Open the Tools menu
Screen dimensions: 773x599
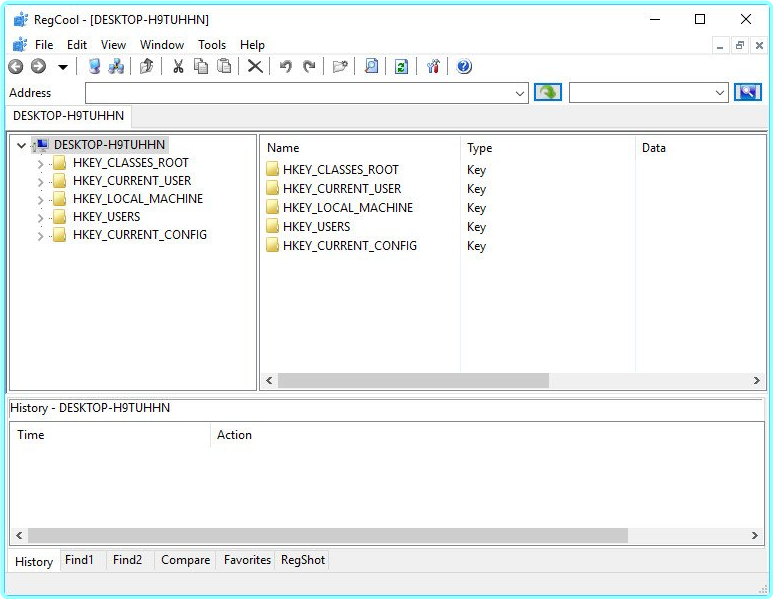click(212, 45)
